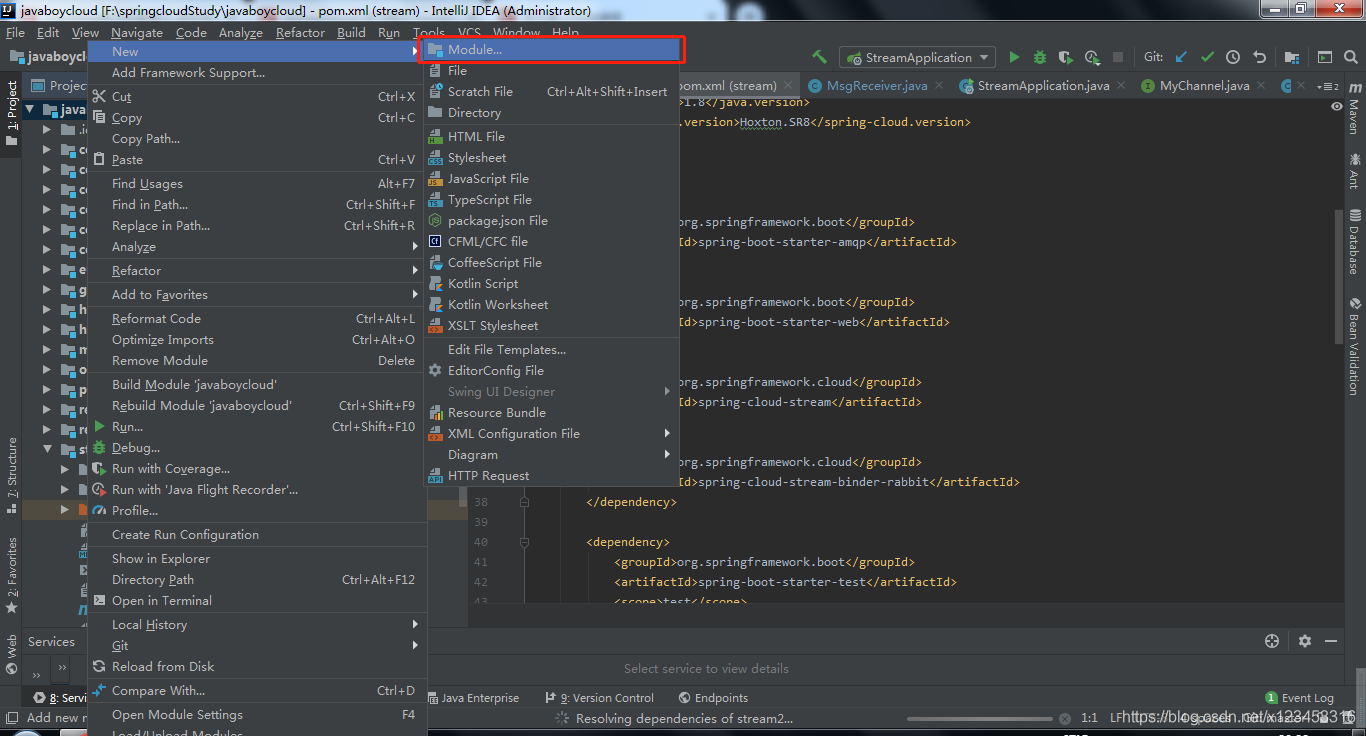
Task: Select Create Run Configuration in the context menu
Action: pos(257,534)
